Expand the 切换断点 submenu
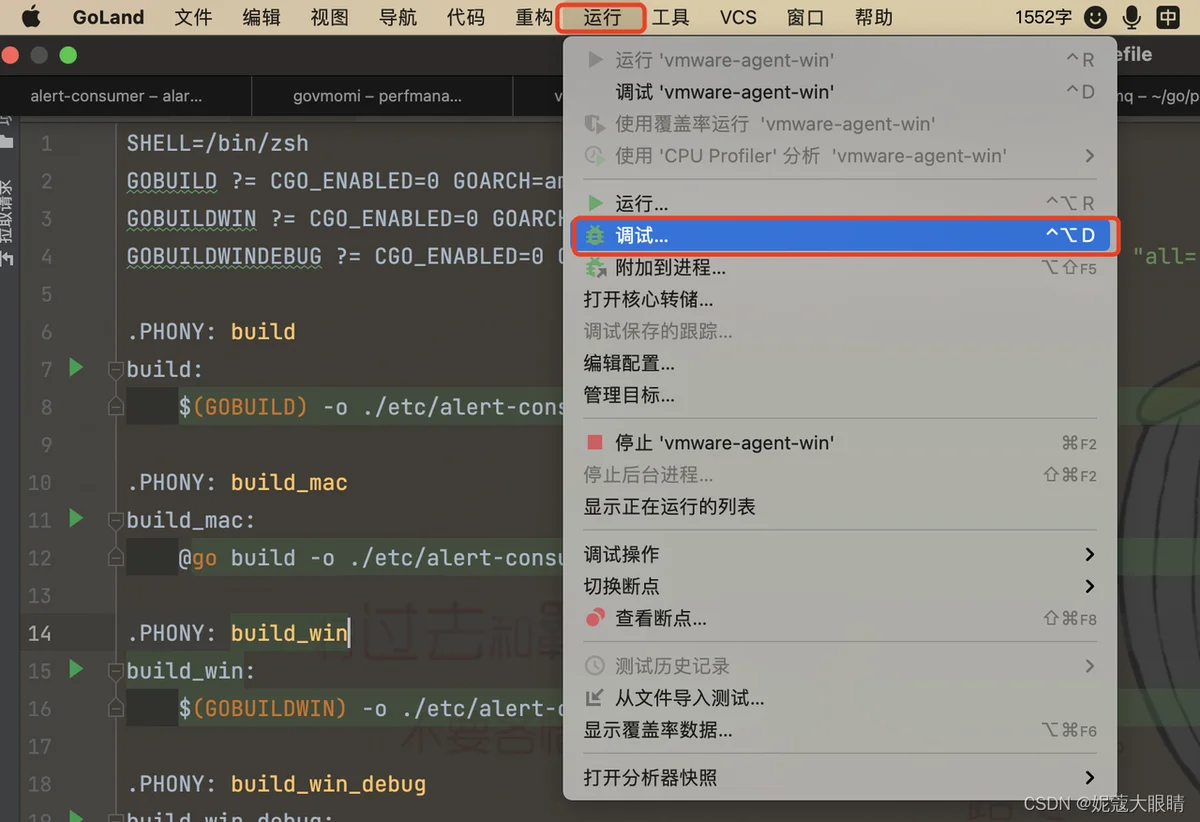The width and height of the screenshot is (1200, 822). (1089, 586)
